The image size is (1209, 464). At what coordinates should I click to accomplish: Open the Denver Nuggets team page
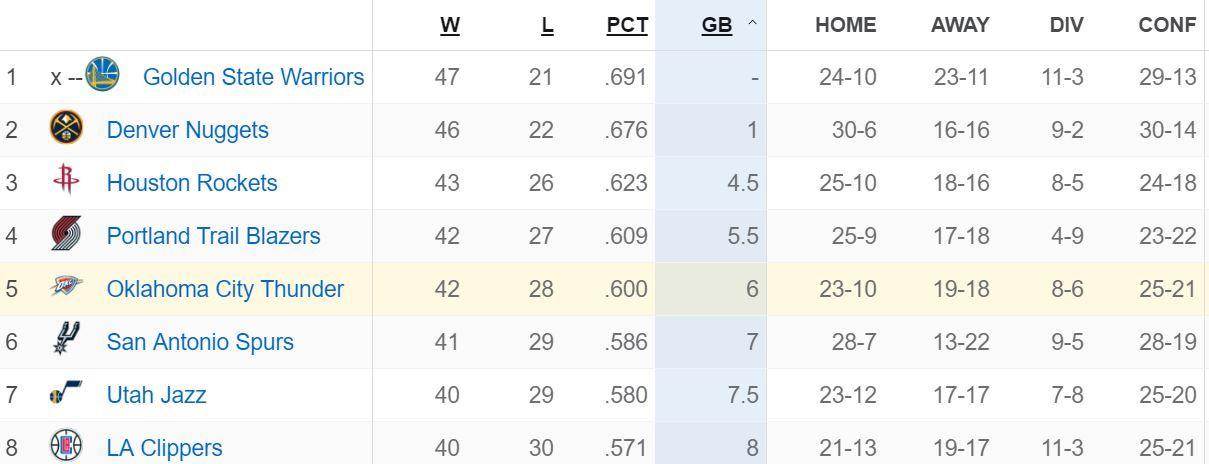click(x=187, y=130)
